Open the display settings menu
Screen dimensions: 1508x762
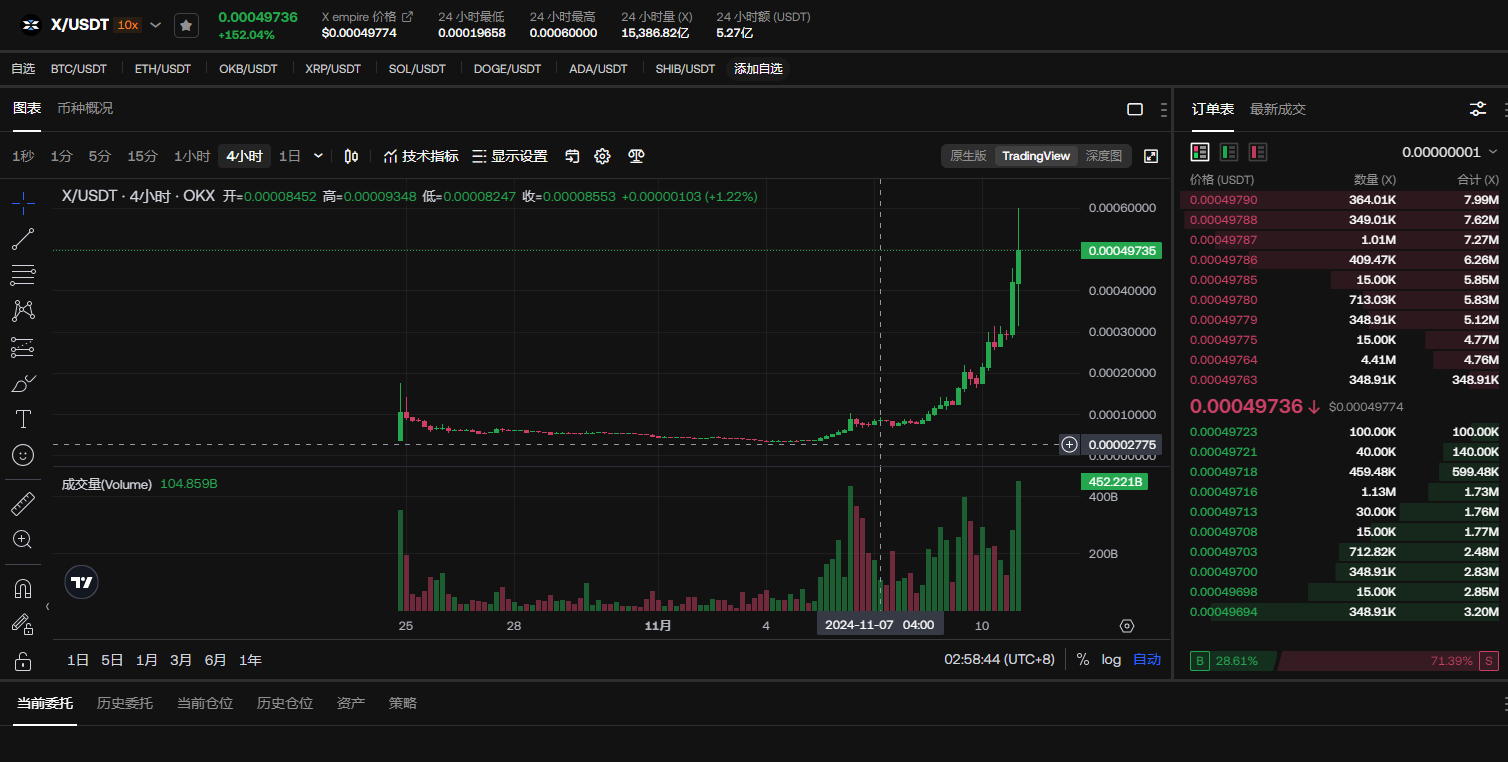509,156
